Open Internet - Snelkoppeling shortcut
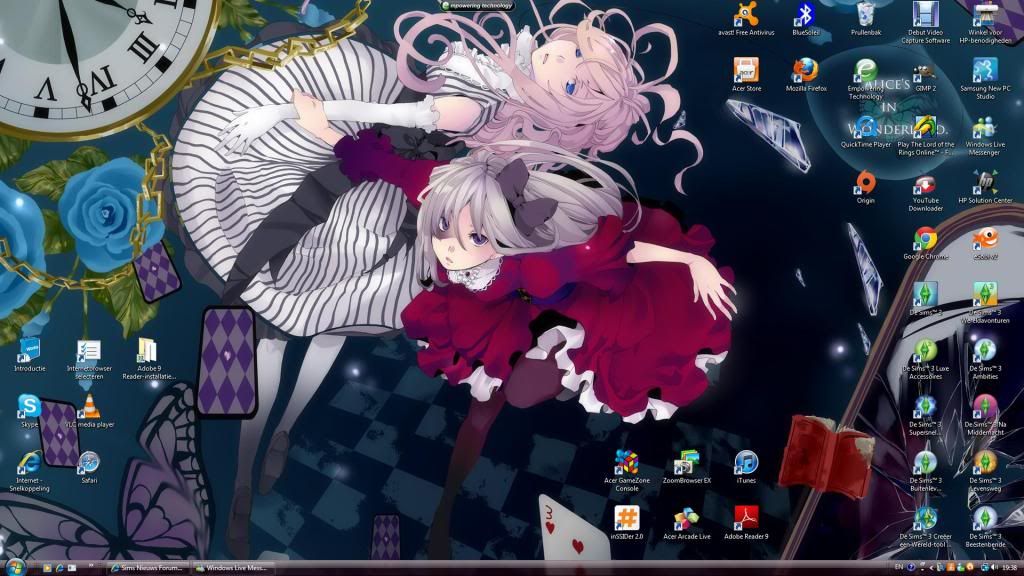The width and height of the screenshot is (1024, 576). [29, 471]
